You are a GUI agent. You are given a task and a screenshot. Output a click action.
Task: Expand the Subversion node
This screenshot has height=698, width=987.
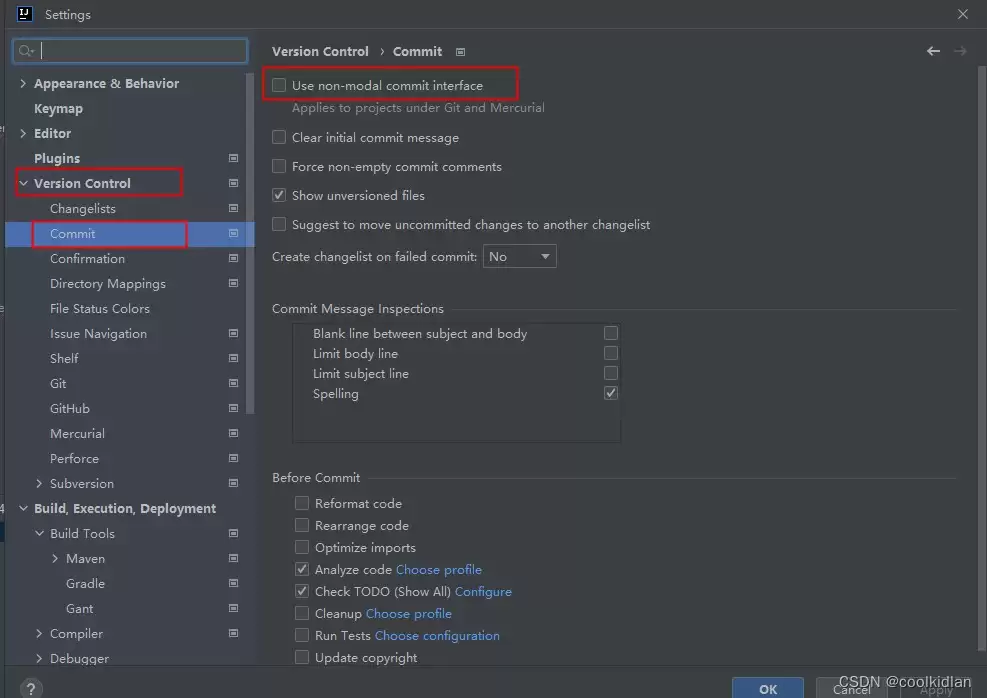(39, 483)
